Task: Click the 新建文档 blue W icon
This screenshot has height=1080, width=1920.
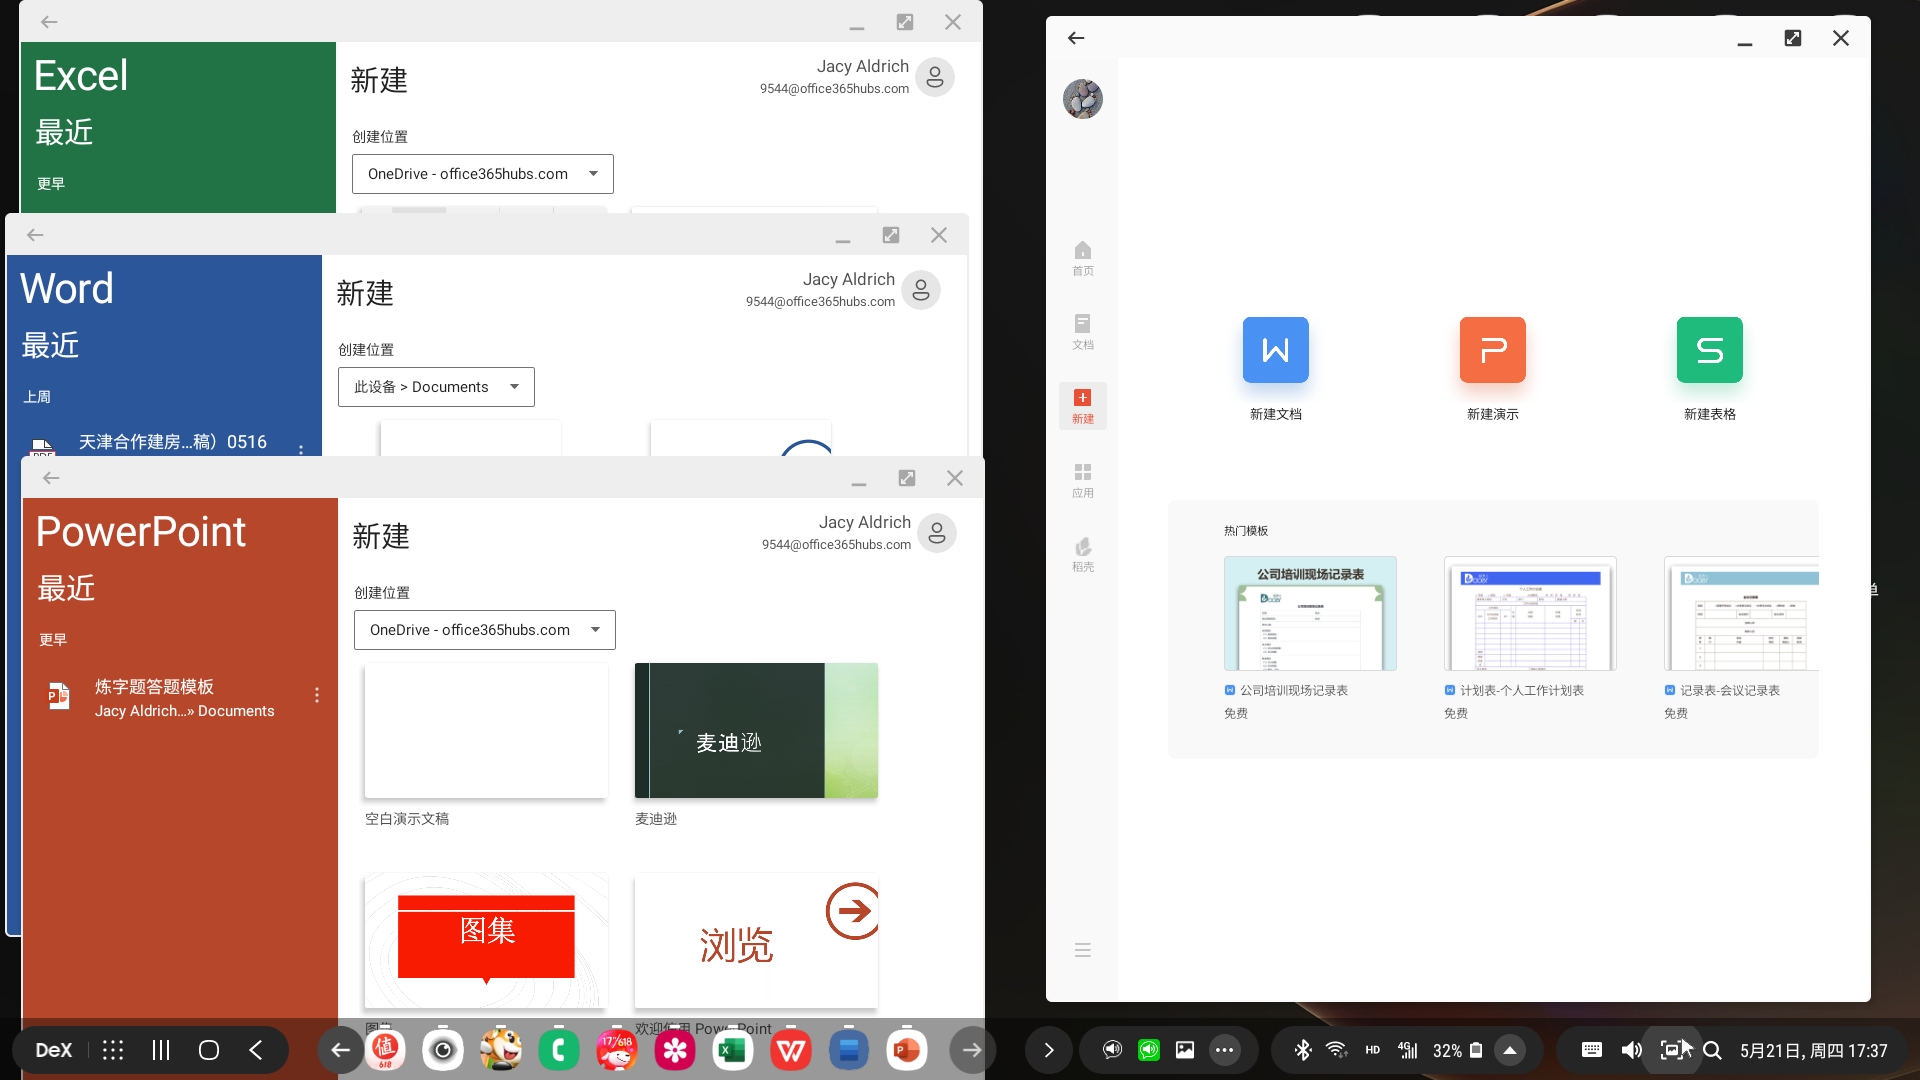Action: click(1275, 350)
